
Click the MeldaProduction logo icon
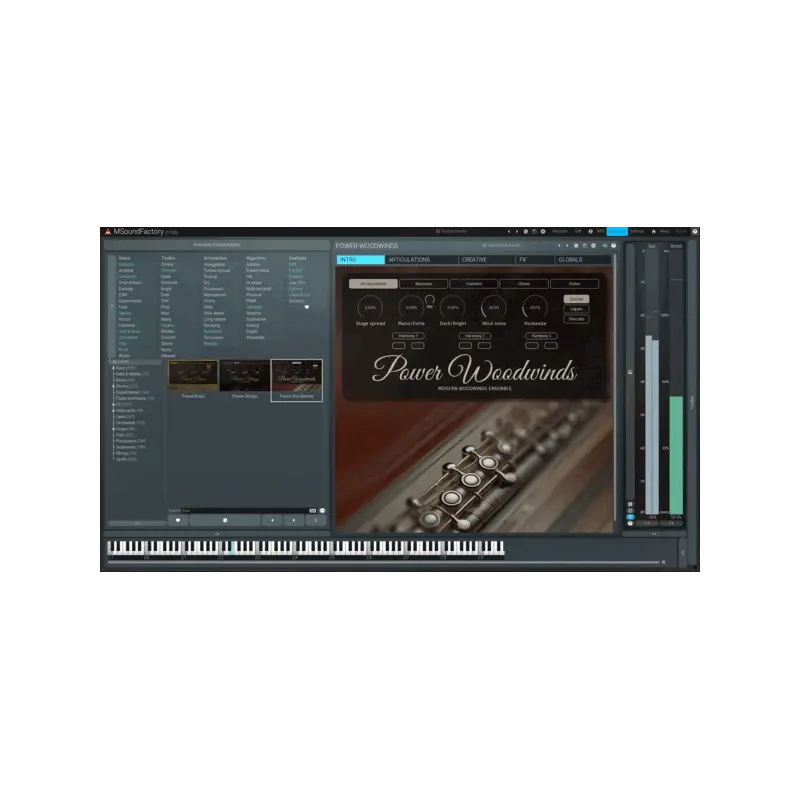tap(108, 232)
